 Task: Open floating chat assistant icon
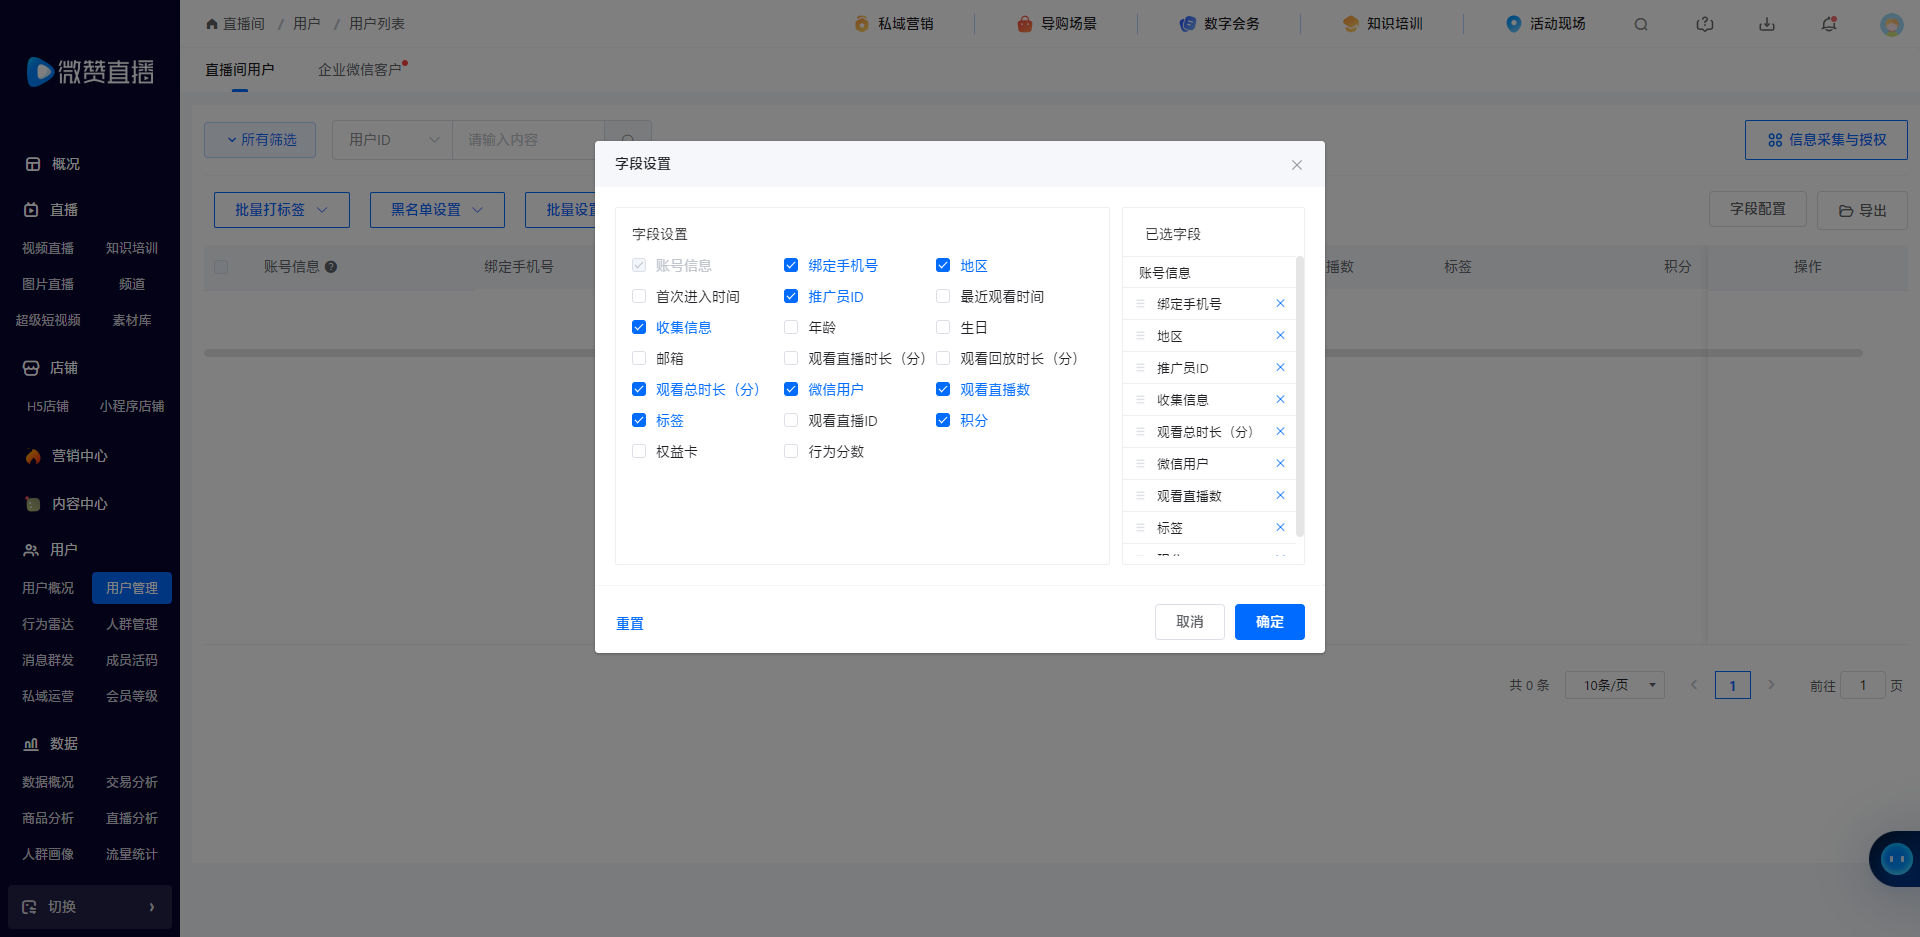pyautogui.click(x=1896, y=858)
